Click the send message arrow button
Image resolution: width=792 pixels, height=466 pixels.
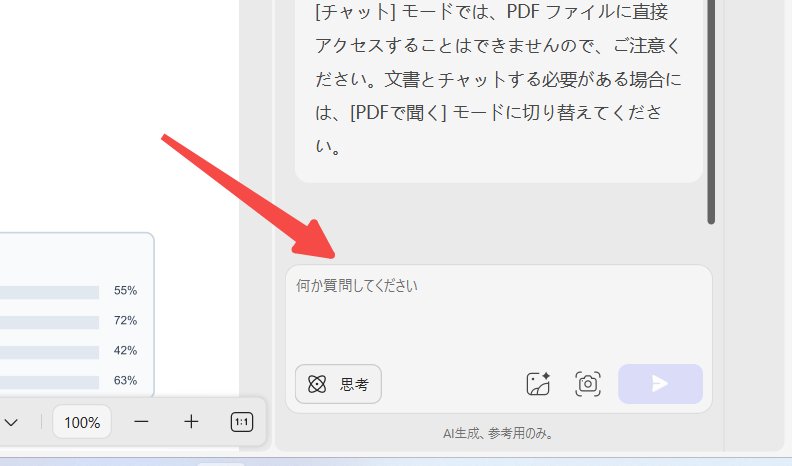pos(660,384)
